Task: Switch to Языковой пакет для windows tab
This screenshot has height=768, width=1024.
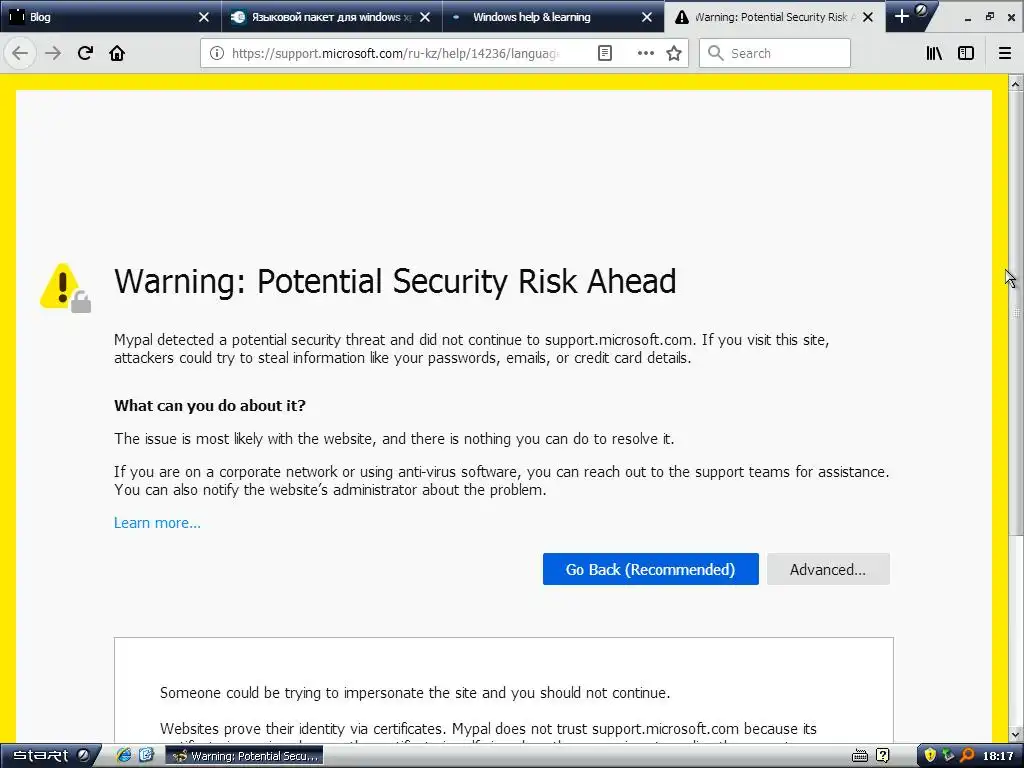Action: click(332, 17)
